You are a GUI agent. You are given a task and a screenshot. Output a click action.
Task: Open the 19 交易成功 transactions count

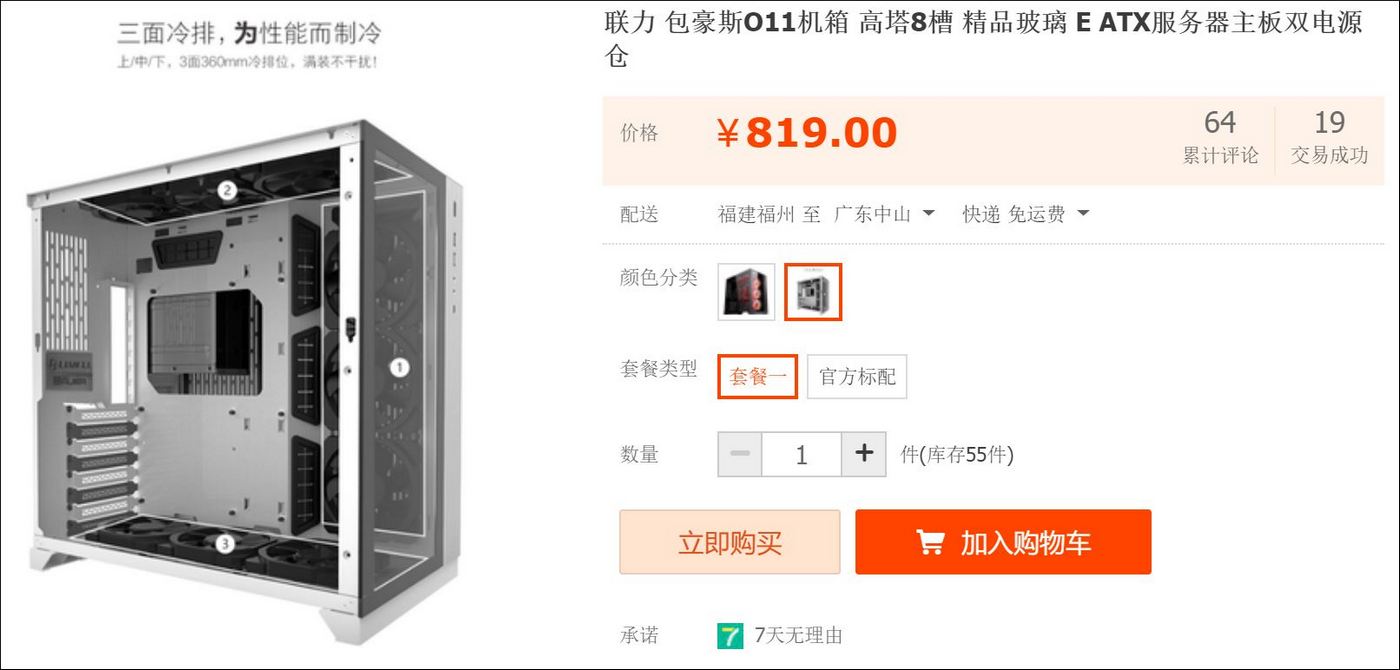coord(1329,138)
